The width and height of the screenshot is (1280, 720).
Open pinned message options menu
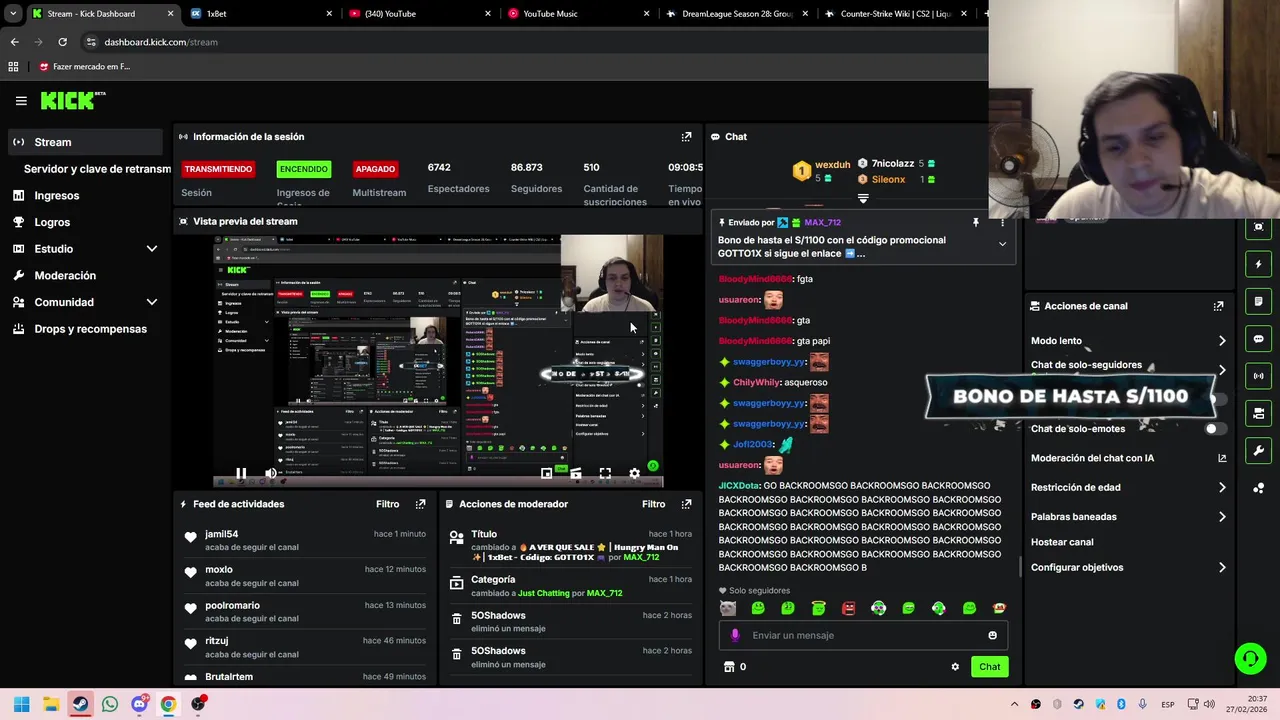(1002, 223)
